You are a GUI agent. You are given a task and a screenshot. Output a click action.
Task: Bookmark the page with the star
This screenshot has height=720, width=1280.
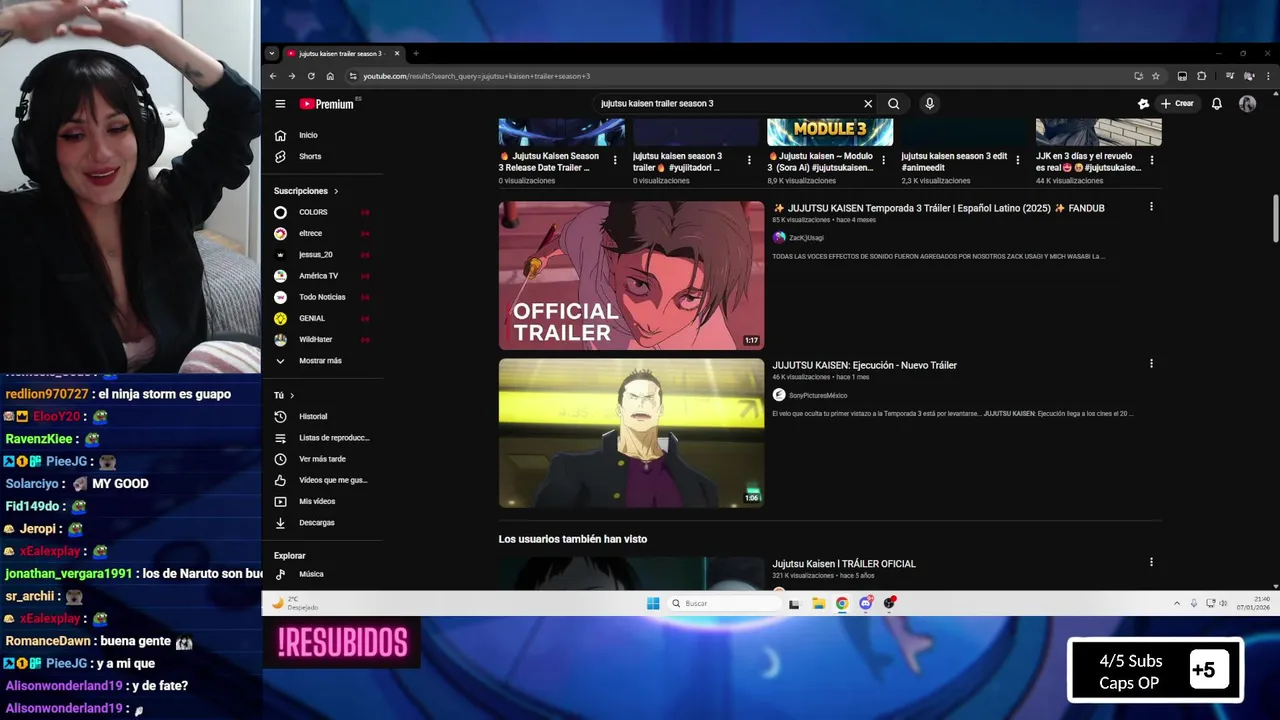point(1156,76)
